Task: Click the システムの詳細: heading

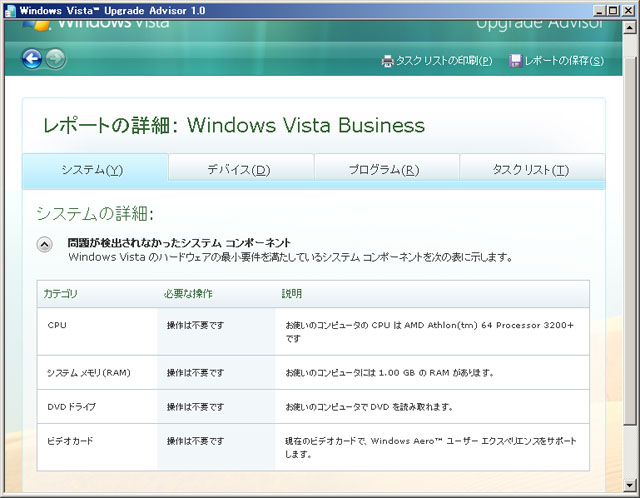Action: coord(95,213)
